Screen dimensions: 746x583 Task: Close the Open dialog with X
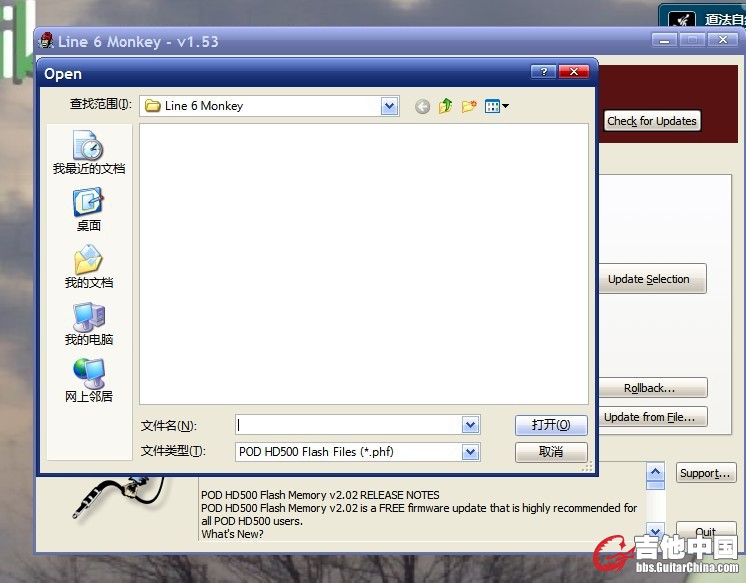pyautogui.click(x=574, y=72)
